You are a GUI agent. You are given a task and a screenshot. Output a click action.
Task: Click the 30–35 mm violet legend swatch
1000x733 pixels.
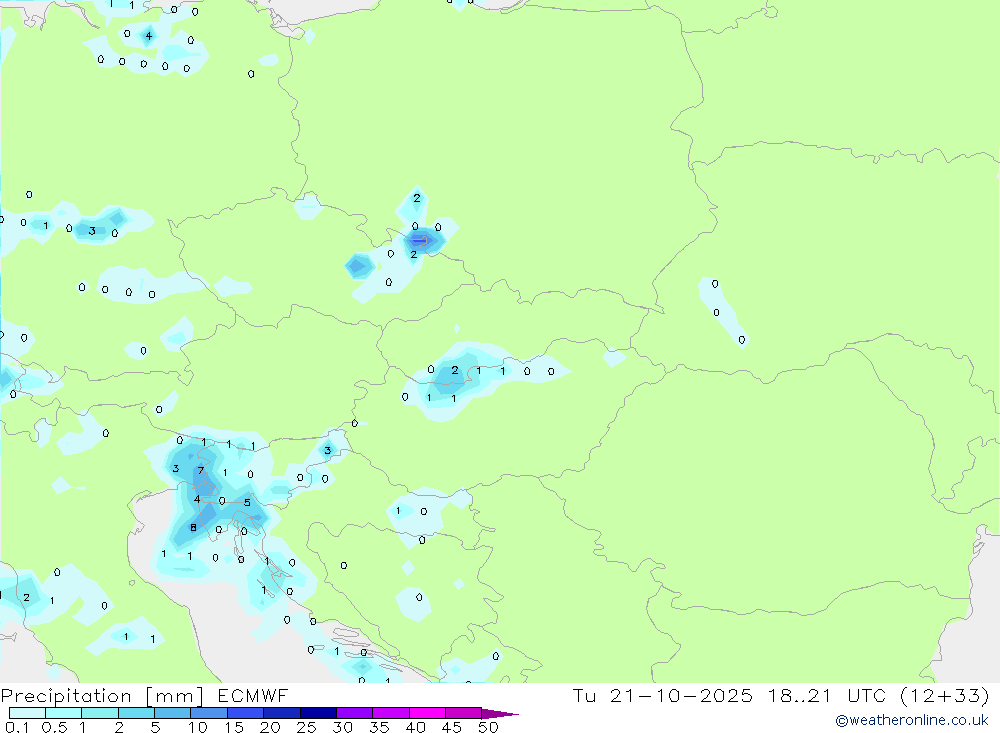click(x=355, y=713)
